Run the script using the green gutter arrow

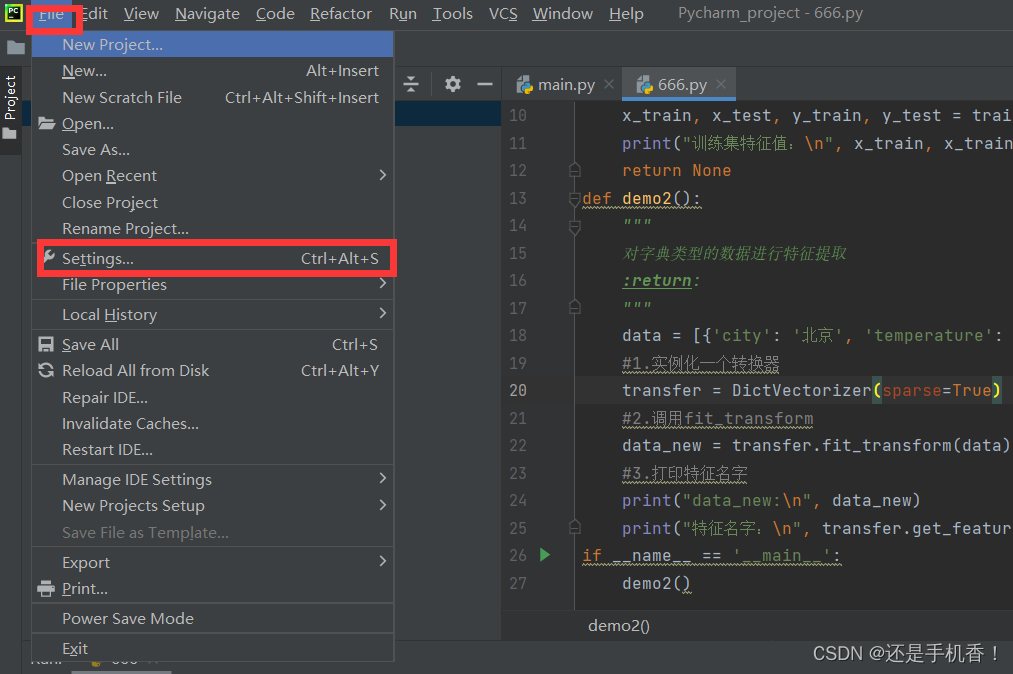click(545, 555)
